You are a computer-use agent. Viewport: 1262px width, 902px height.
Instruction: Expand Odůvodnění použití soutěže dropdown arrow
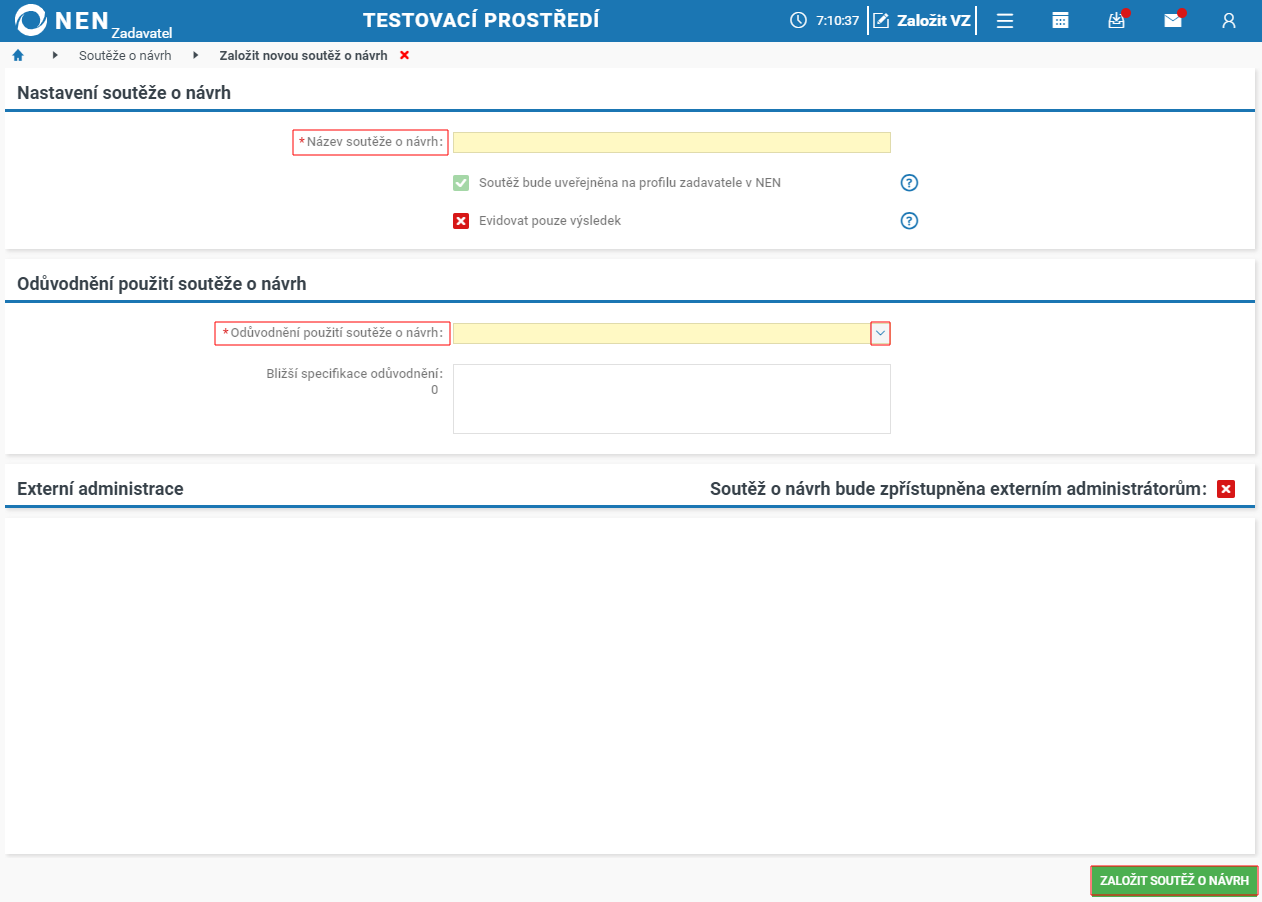(x=880, y=333)
